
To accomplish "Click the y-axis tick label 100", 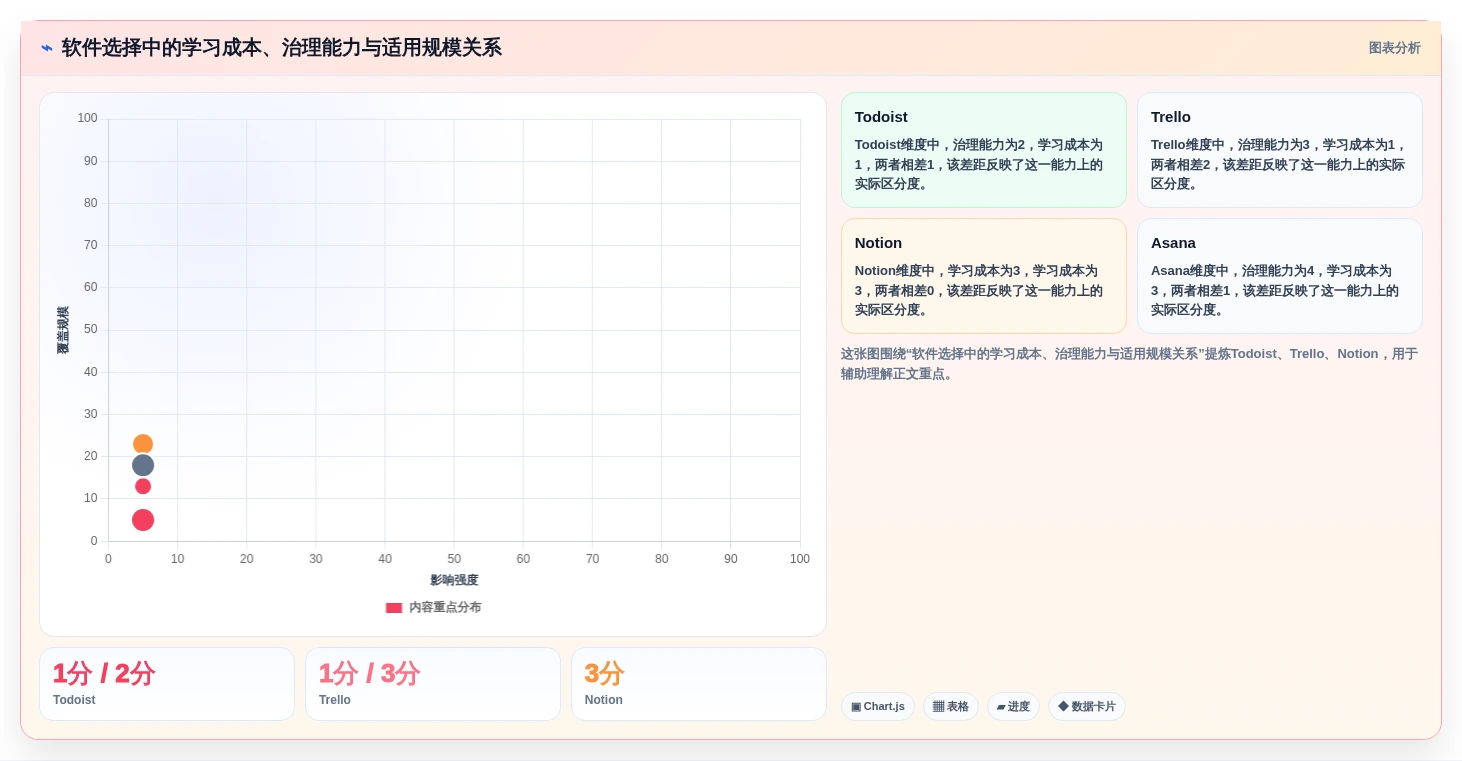I will (x=87, y=118).
